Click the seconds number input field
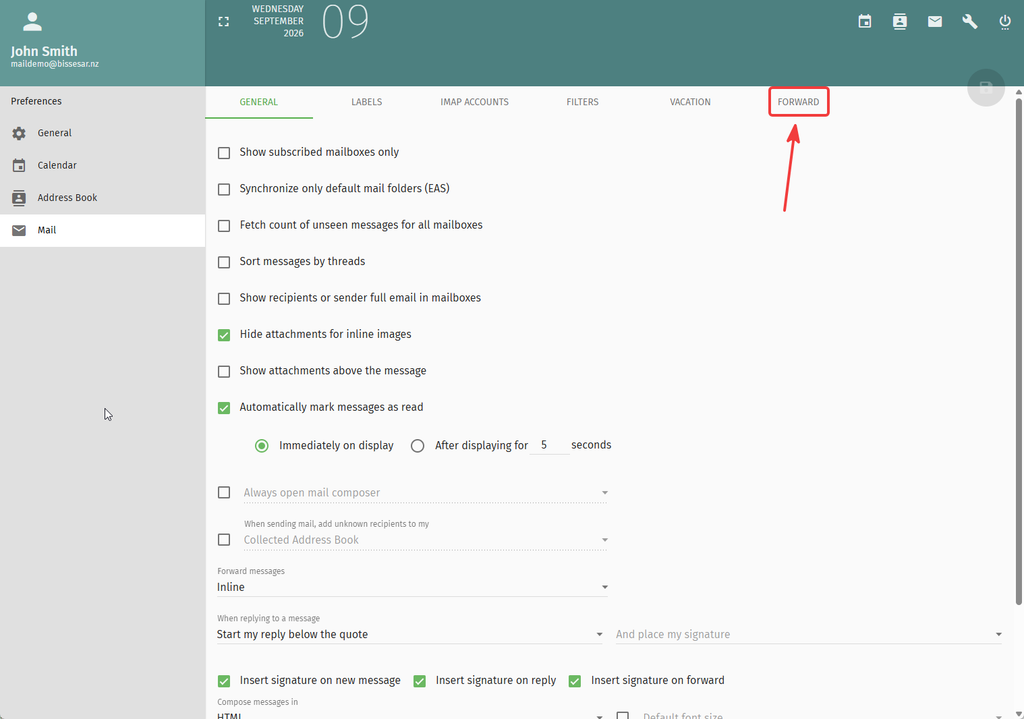The width and height of the screenshot is (1024, 719). pos(549,445)
